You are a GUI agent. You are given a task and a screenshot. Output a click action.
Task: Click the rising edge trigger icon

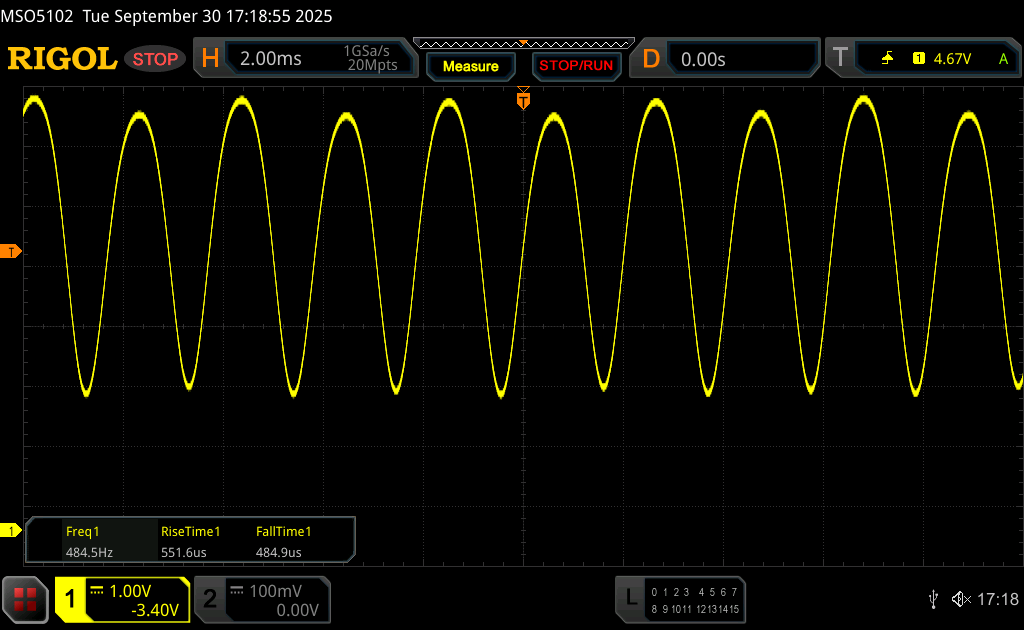887,59
